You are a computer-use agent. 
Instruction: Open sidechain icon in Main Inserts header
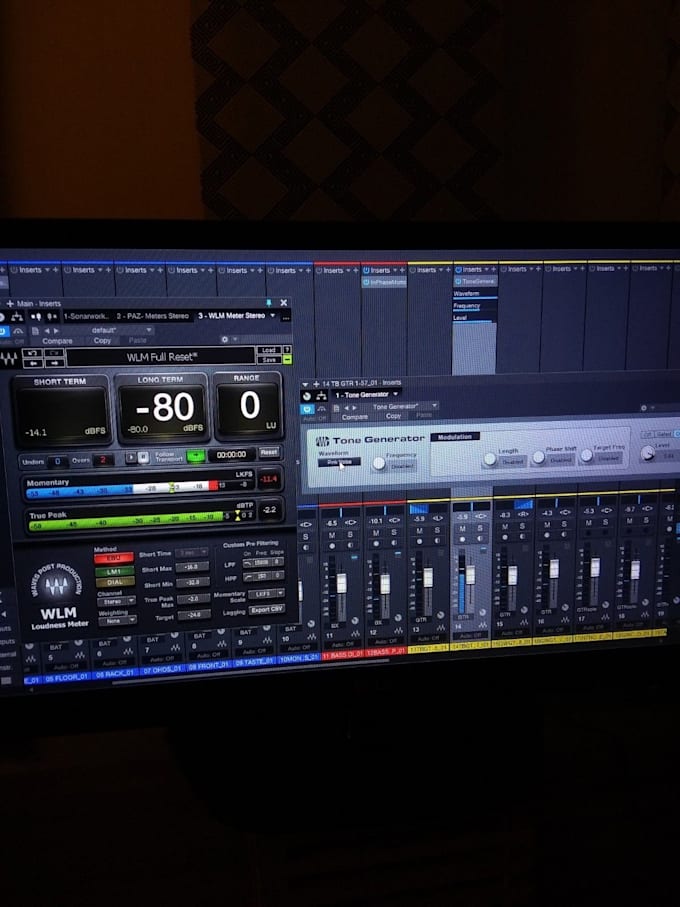coord(36,316)
